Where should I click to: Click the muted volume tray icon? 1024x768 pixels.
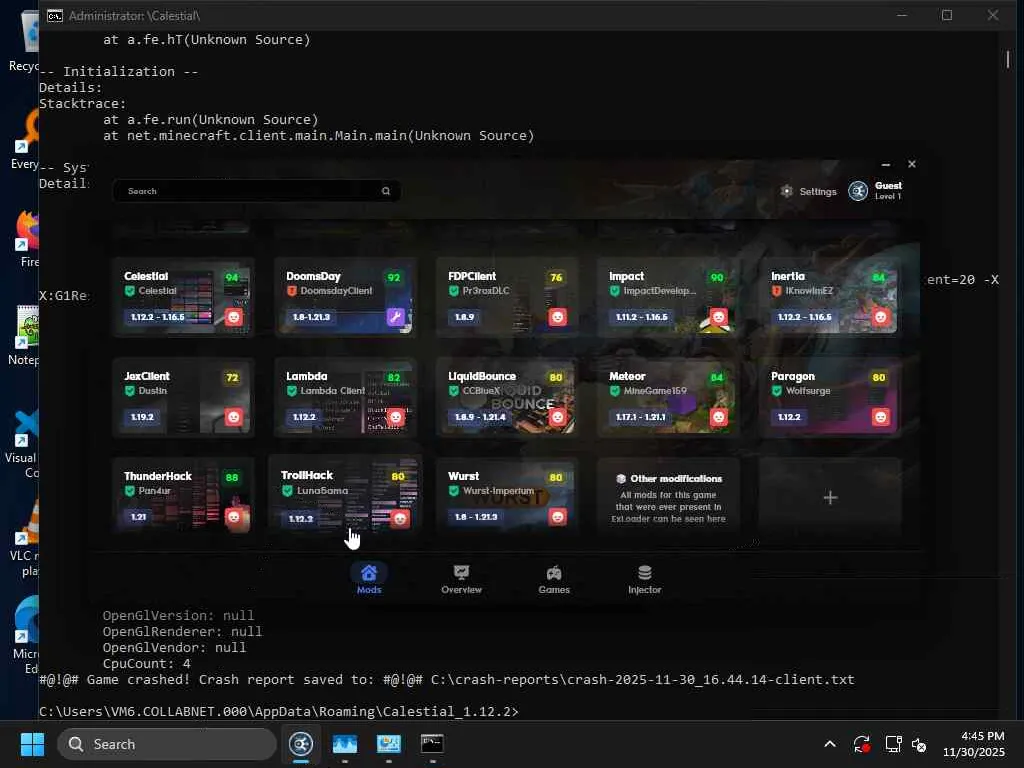pyautogui.click(x=919, y=744)
